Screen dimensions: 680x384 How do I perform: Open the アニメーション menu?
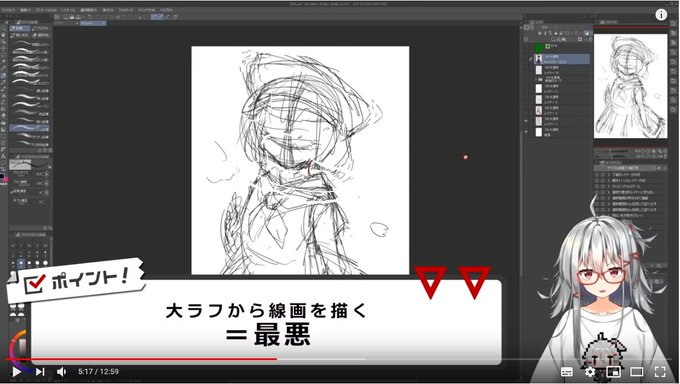46,10
